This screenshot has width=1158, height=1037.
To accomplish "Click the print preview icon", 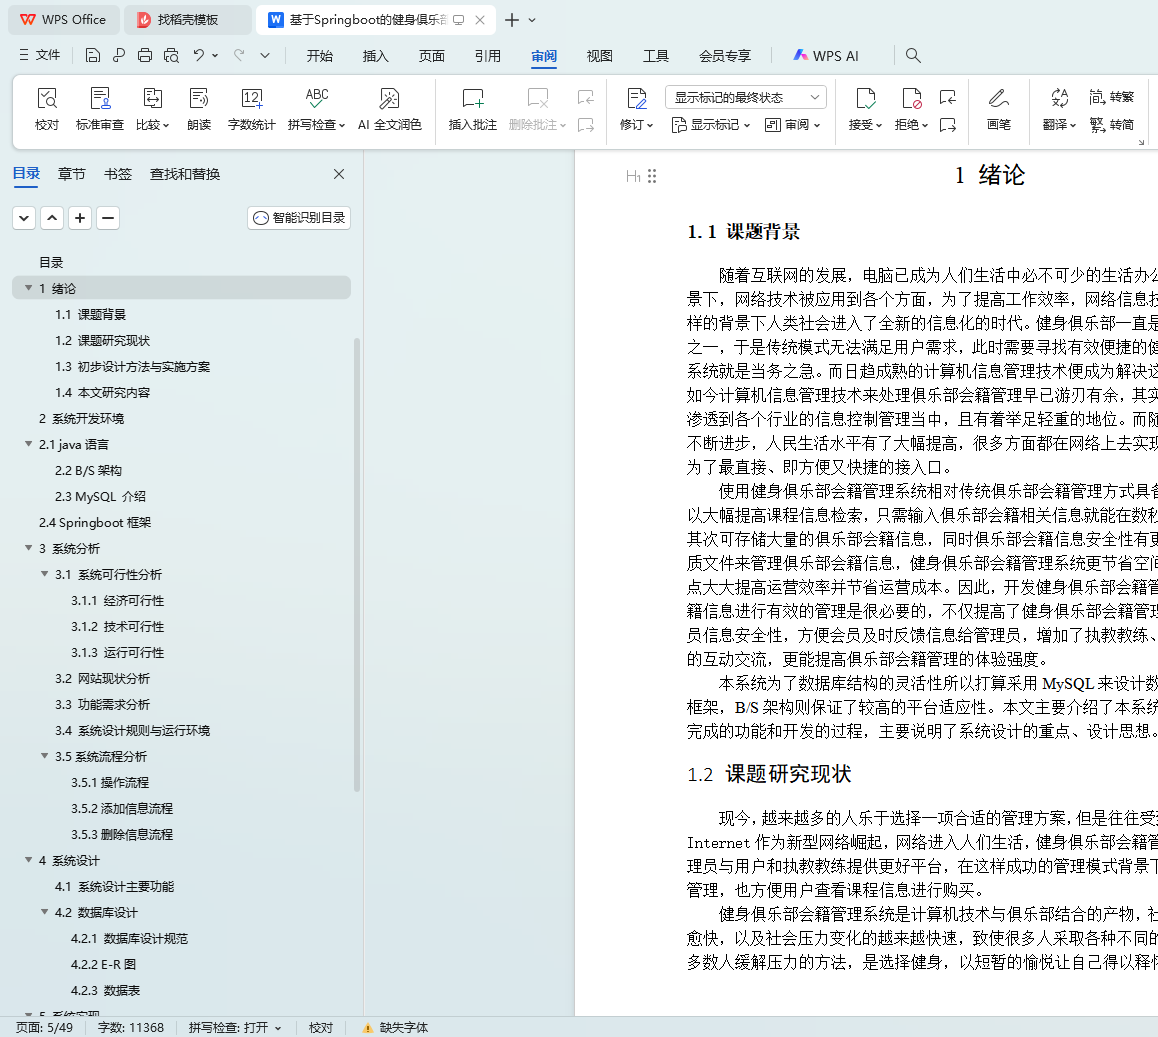I will coord(171,55).
